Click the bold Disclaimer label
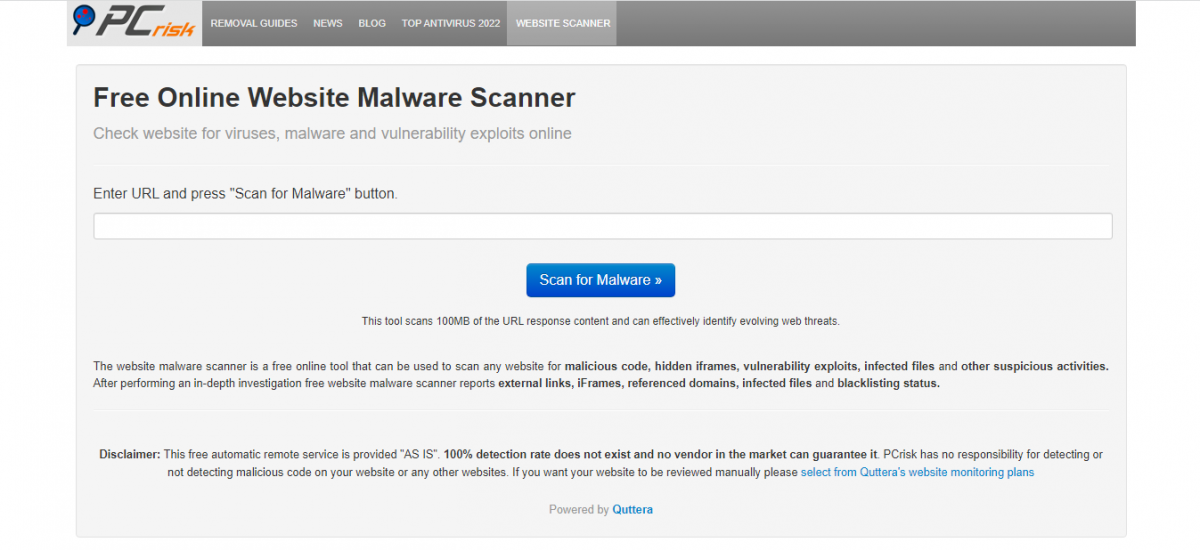 [x=129, y=454]
